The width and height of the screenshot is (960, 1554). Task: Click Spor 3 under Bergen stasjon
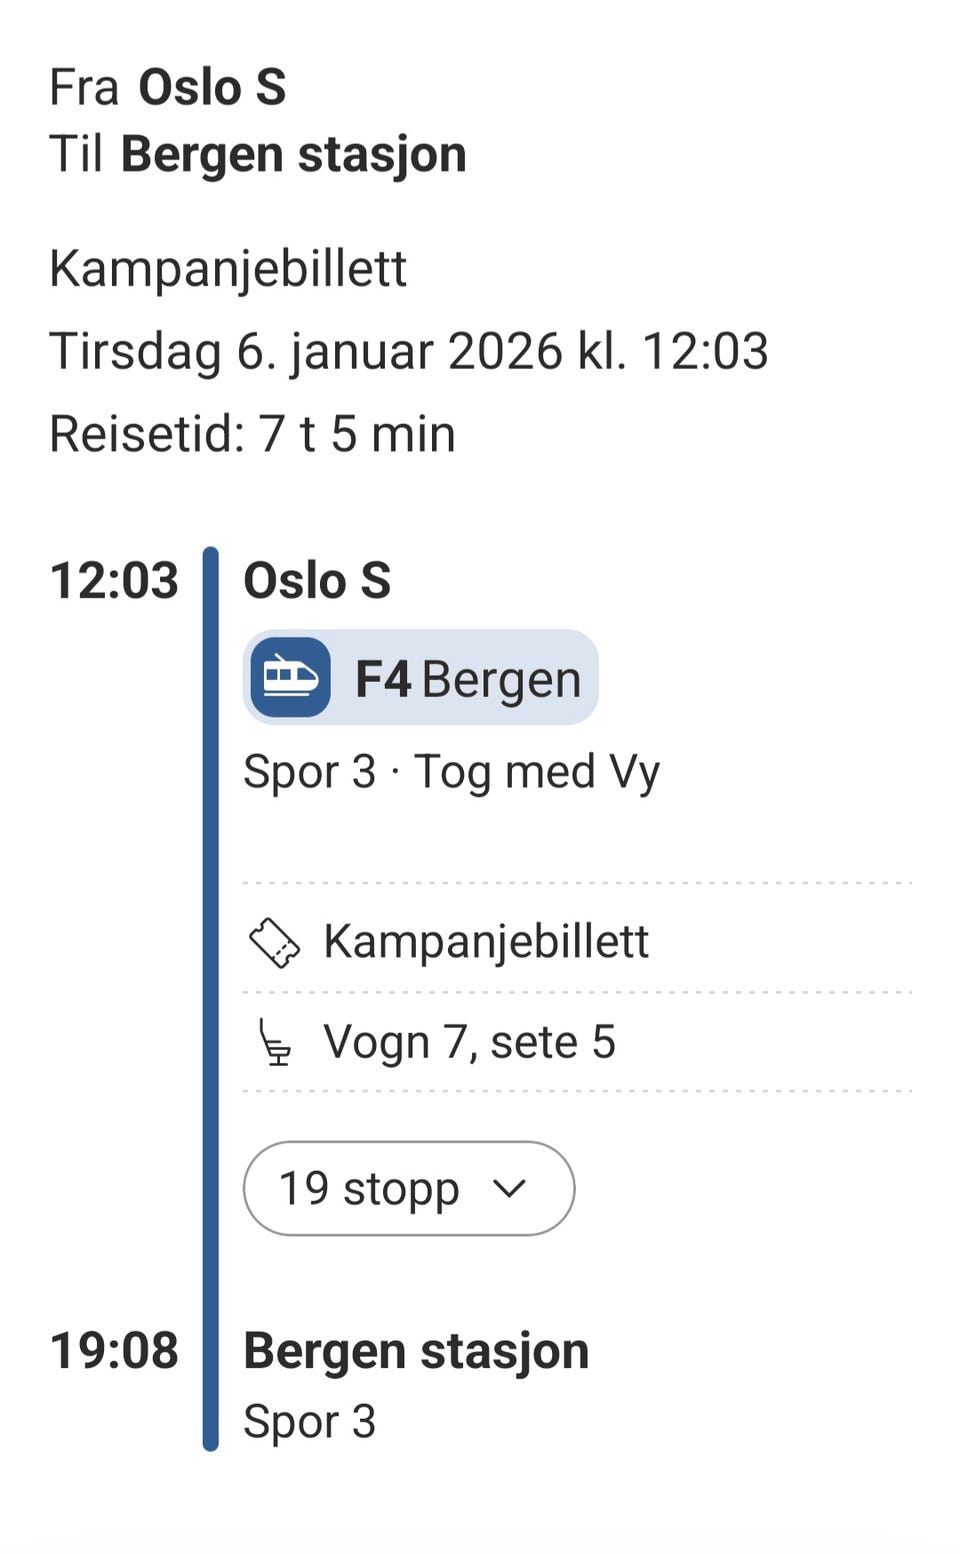click(x=309, y=1421)
